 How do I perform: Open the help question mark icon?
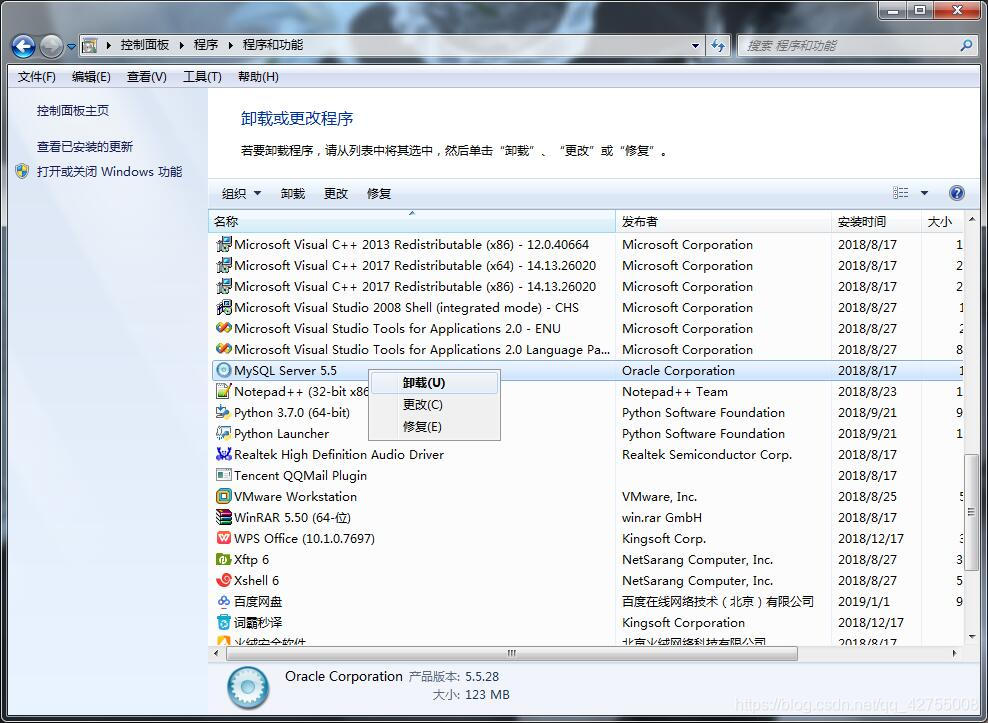coord(956,193)
